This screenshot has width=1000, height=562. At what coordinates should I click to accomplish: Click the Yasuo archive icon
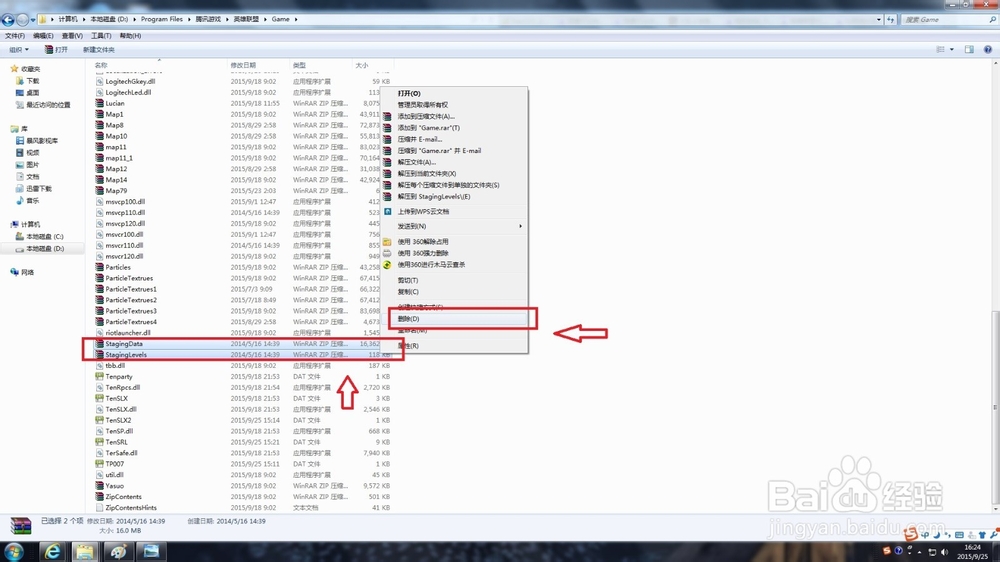[x=99, y=485]
